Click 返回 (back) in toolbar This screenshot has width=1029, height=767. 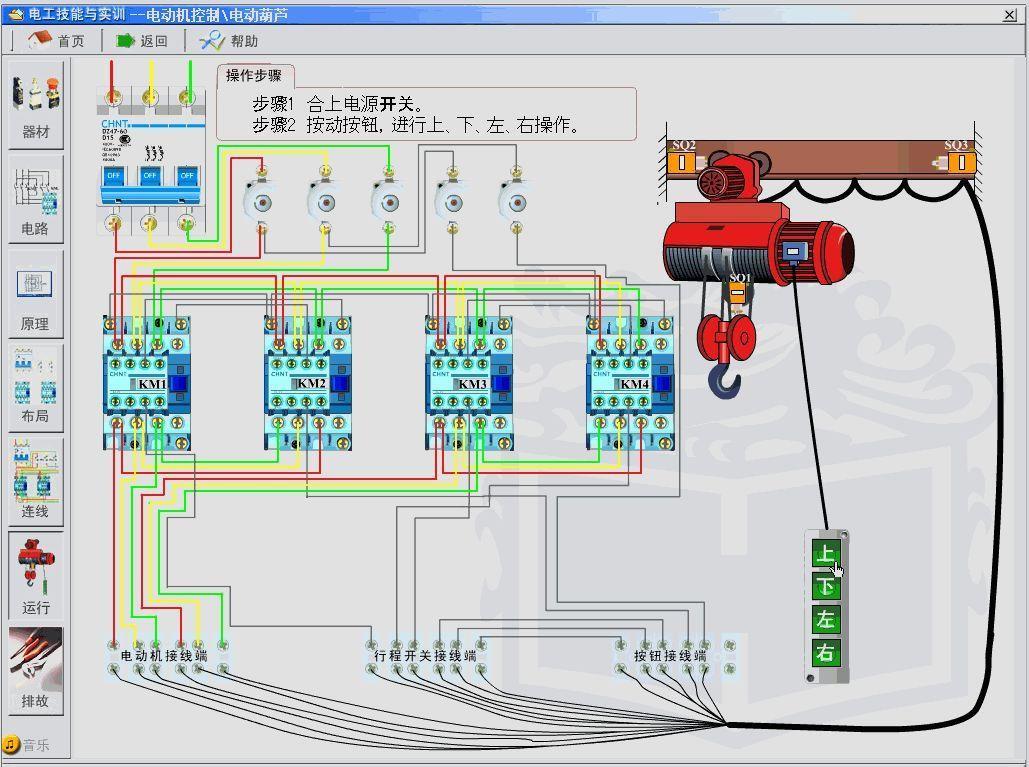coord(142,41)
